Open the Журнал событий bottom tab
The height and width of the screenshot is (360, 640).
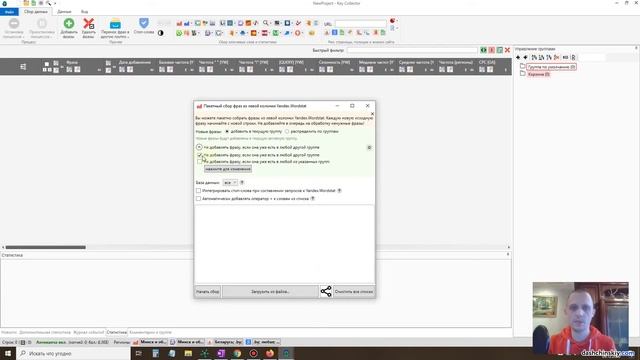[89, 333]
